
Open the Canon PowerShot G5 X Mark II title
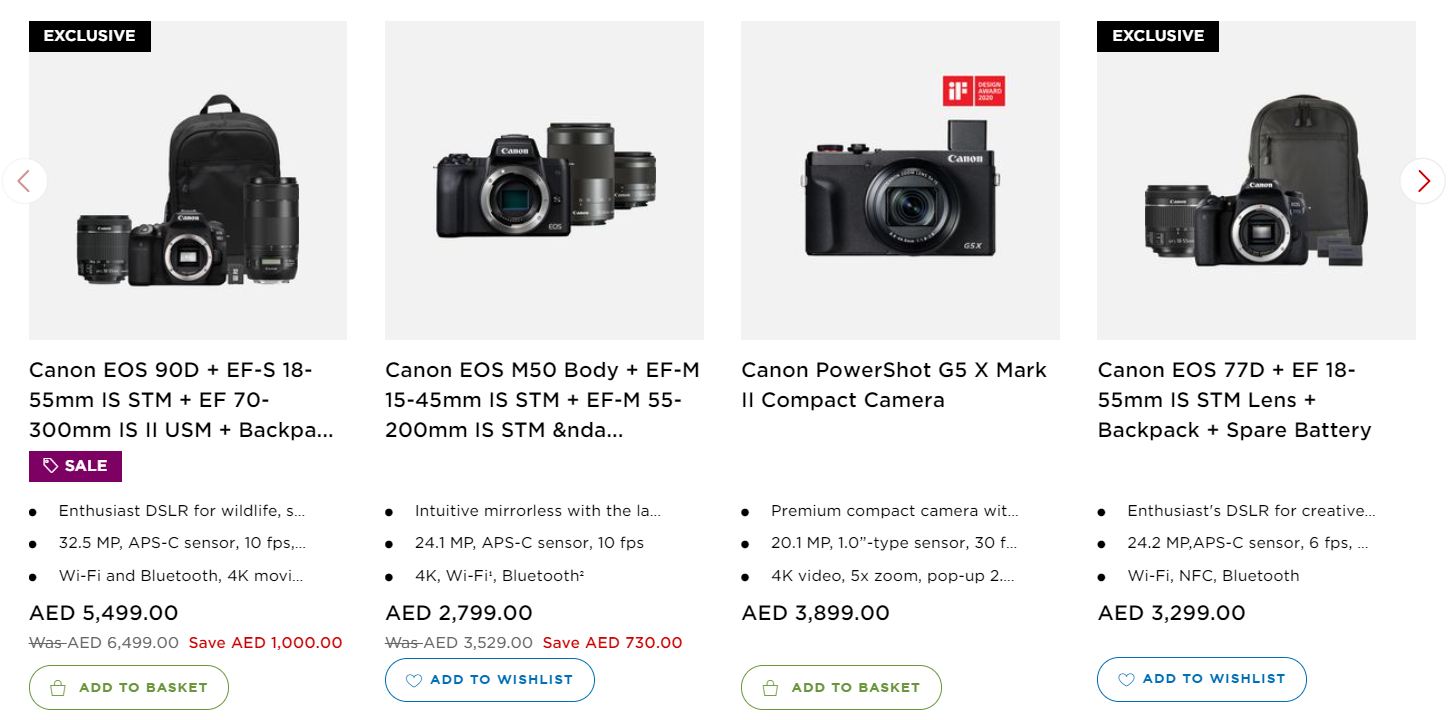pyautogui.click(x=893, y=384)
